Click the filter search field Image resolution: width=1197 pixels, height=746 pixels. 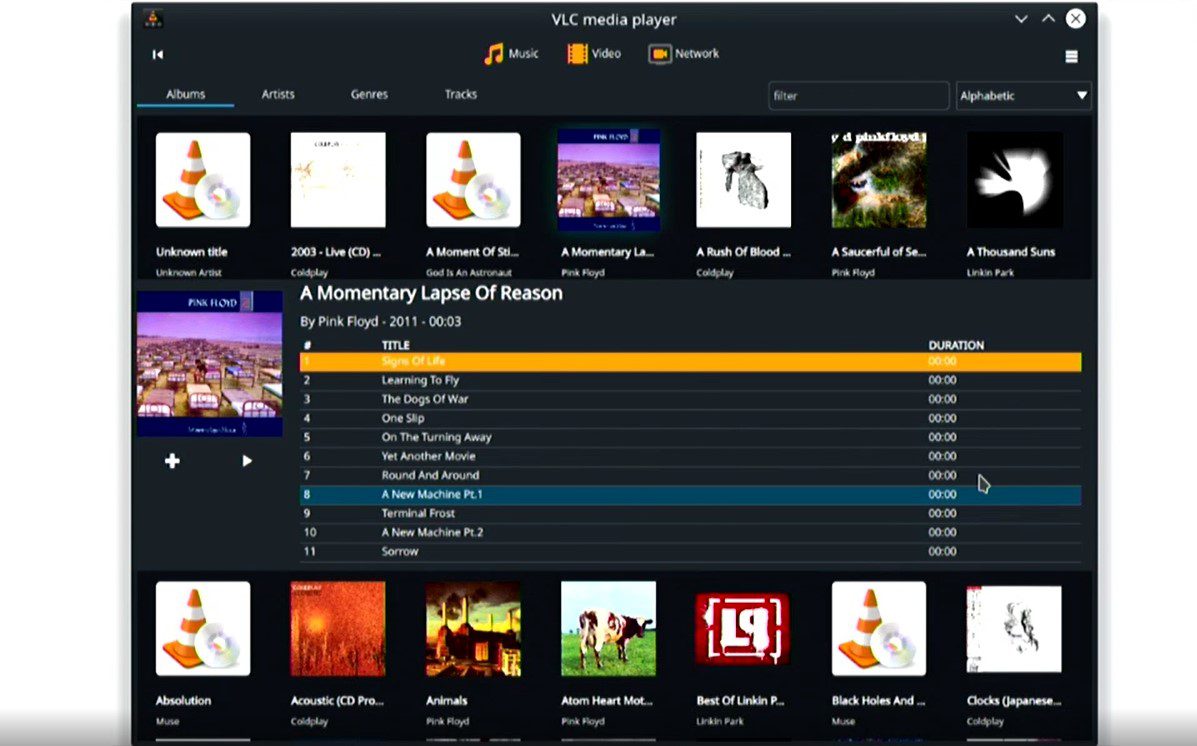858,96
